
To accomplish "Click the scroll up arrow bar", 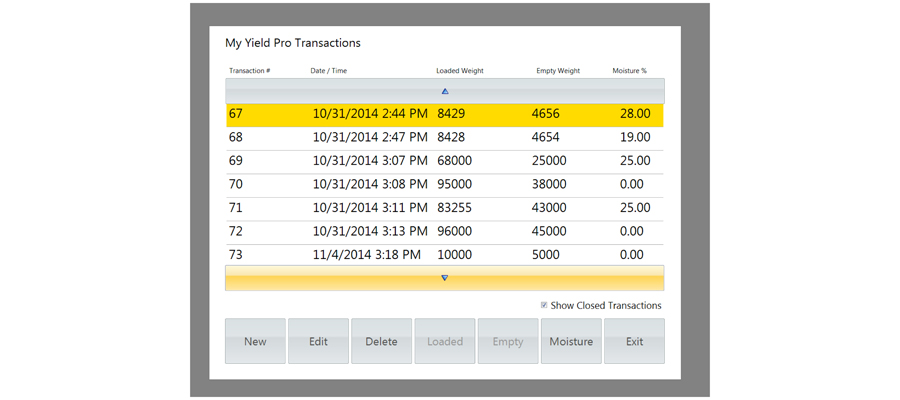I will 445,91.
